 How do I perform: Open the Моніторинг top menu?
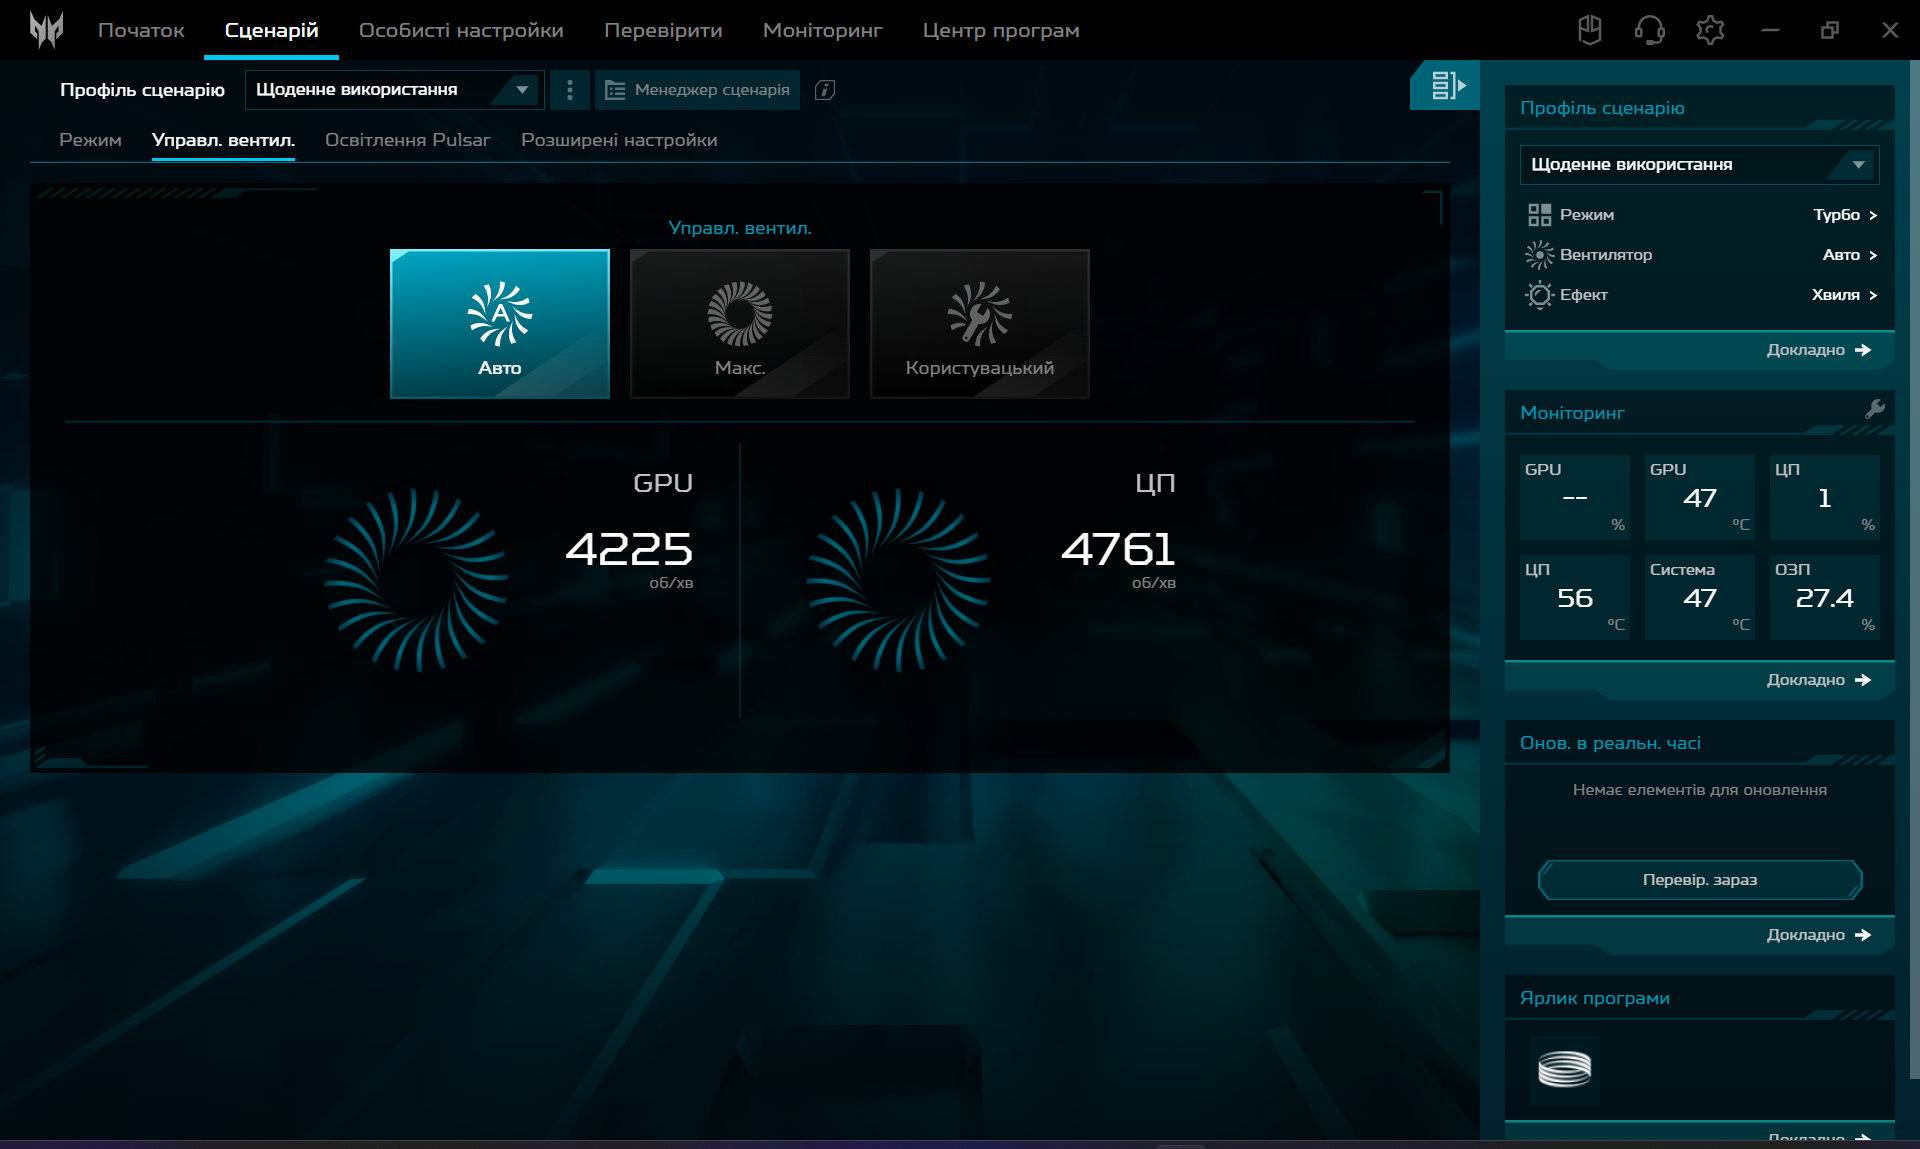pyautogui.click(x=822, y=30)
